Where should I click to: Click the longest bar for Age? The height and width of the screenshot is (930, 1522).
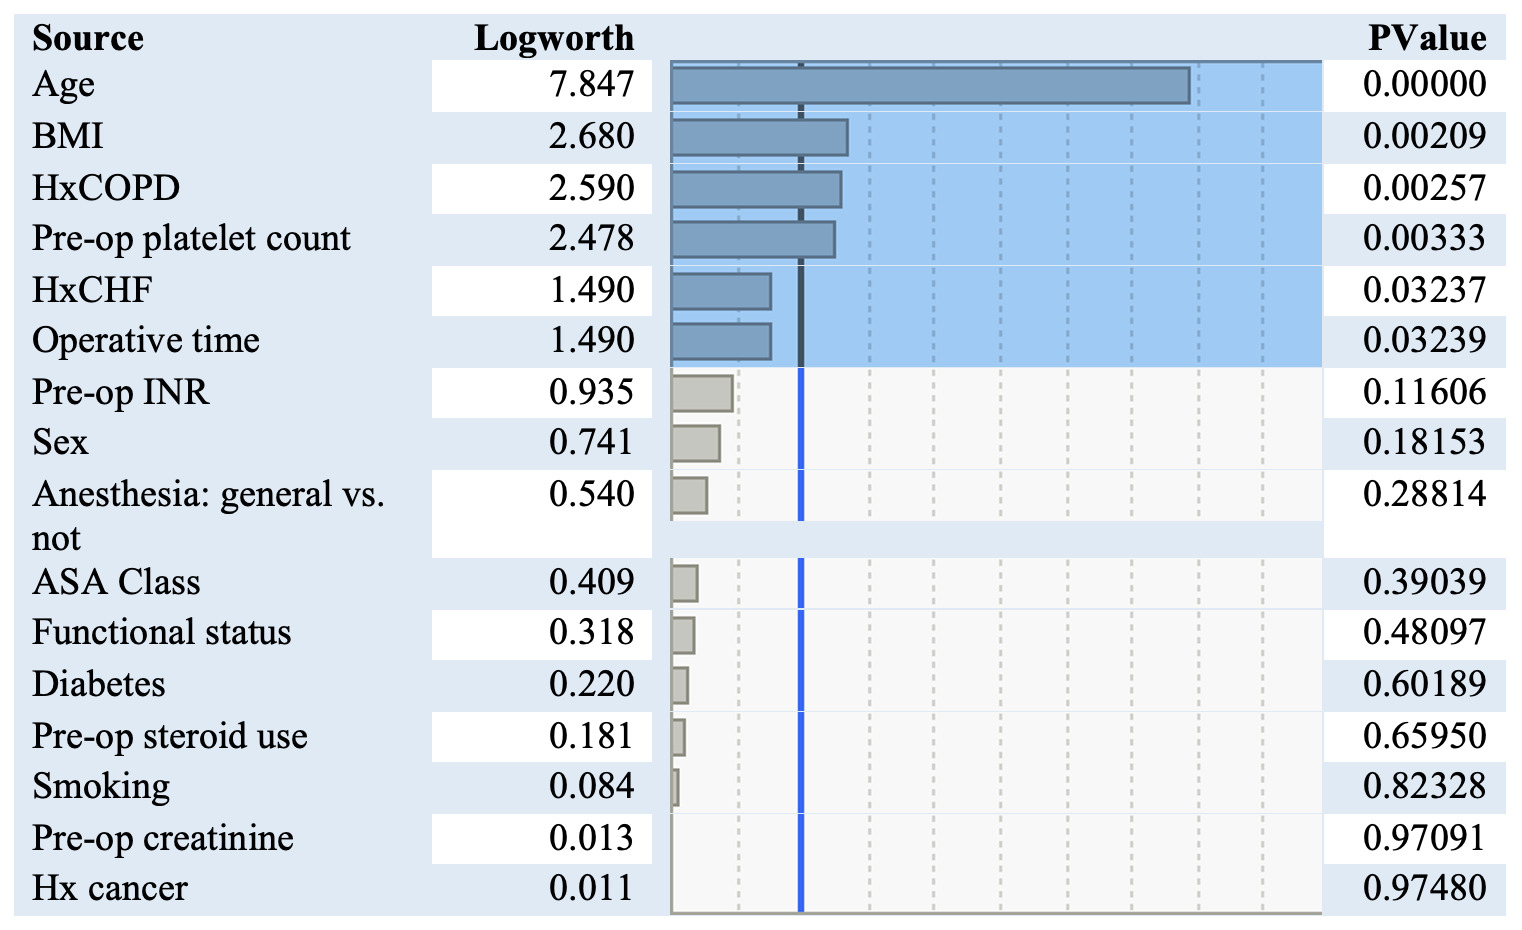930,86
